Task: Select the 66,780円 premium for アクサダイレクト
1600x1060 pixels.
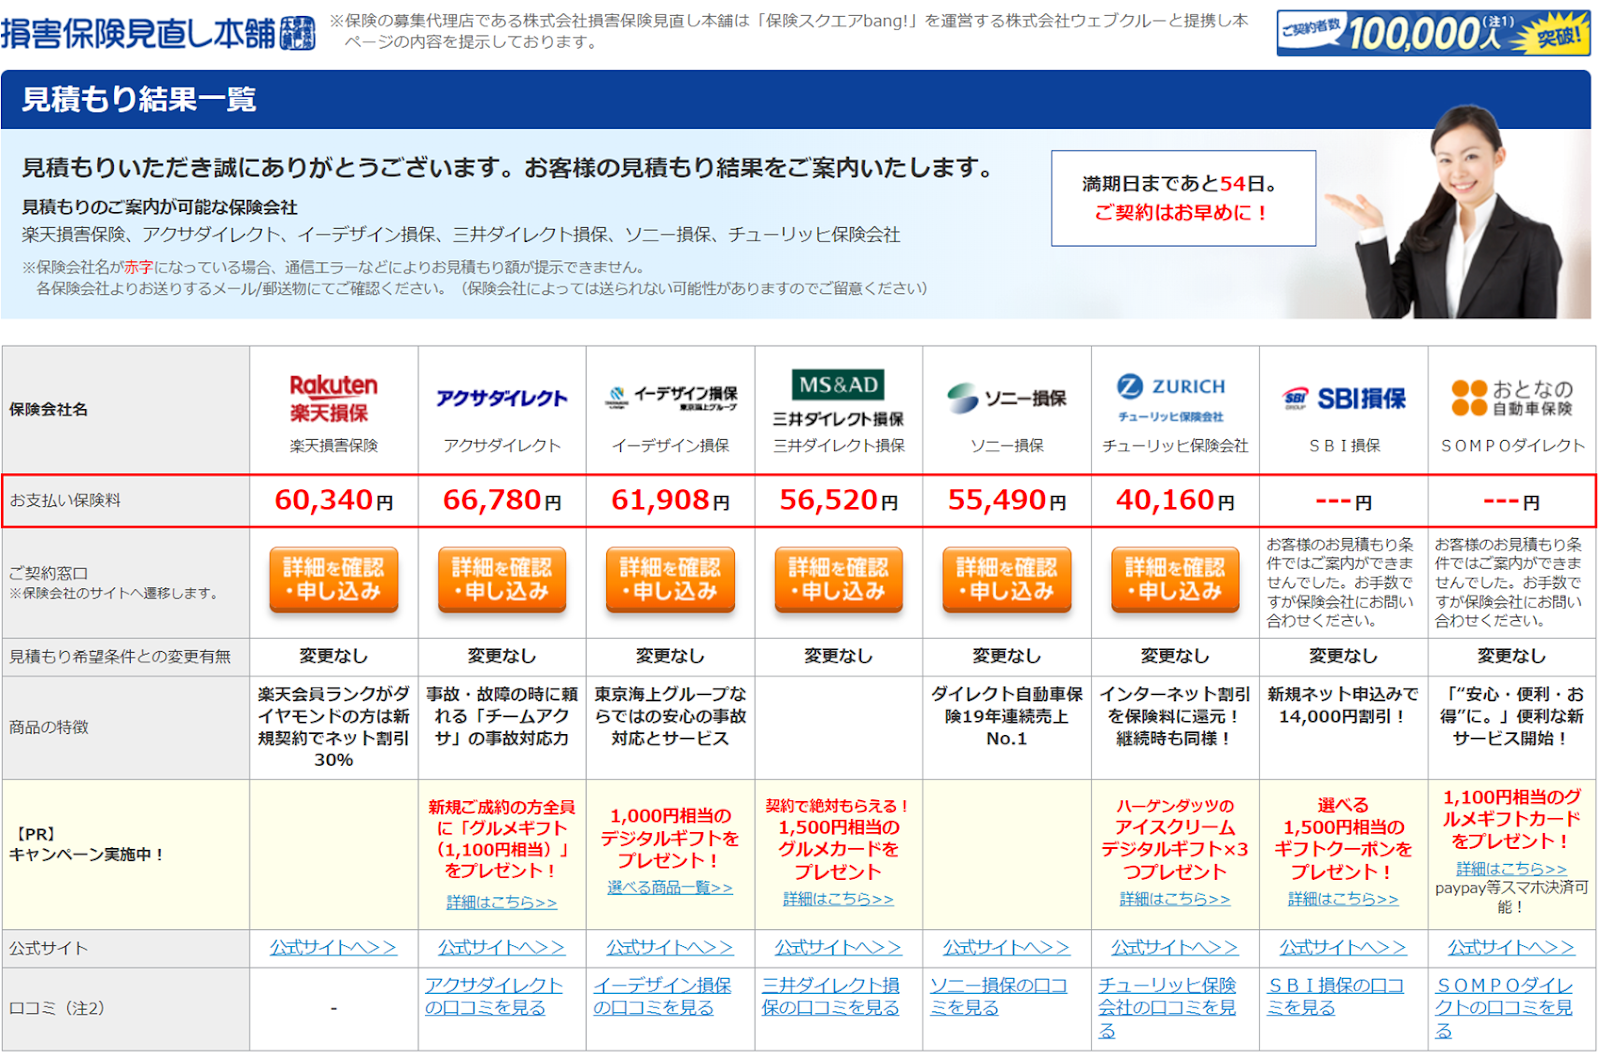Action: click(502, 500)
